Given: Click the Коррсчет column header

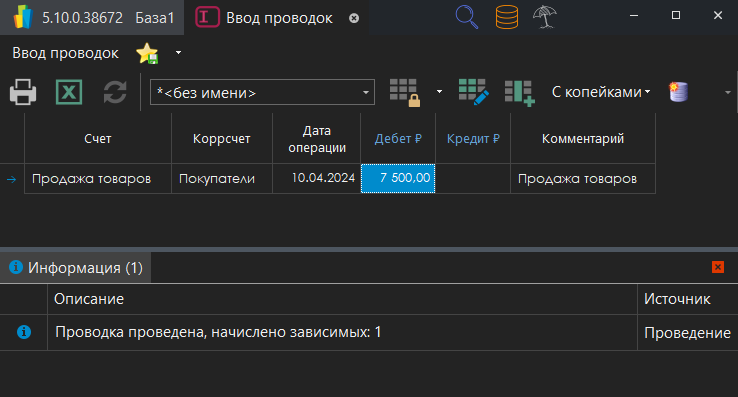Looking at the screenshot, I should tap(222, 138).
